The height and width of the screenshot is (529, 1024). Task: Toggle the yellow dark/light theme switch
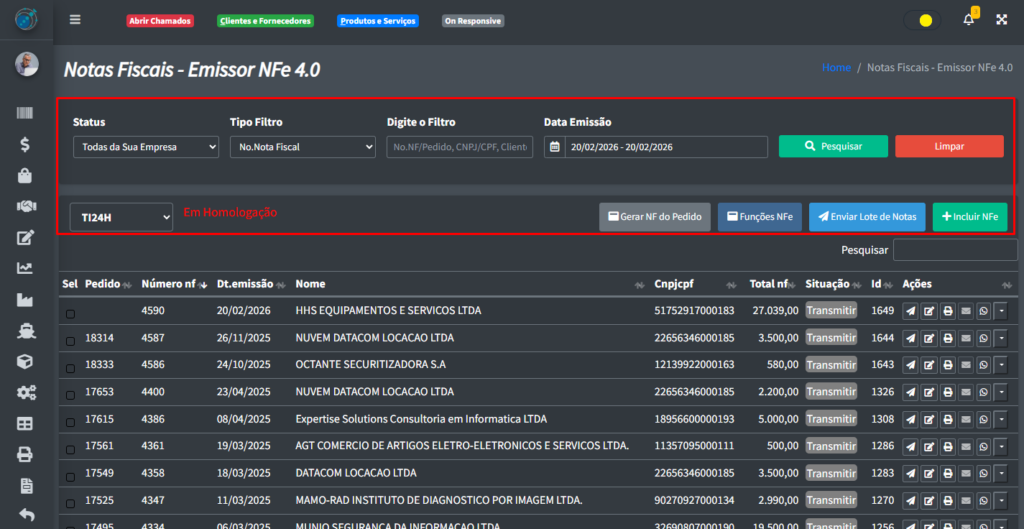click(922, 20)
